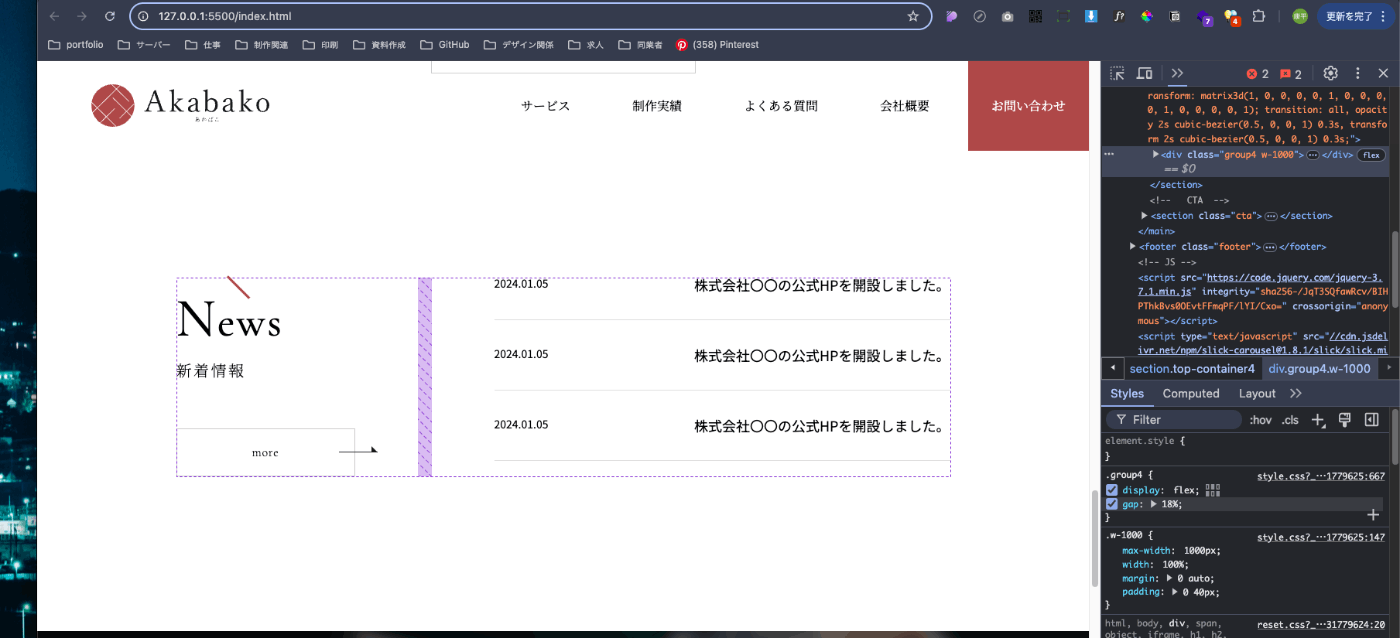Select the Inspect element tool
Image resolution: width=1400 pixels, height=638 pixels.
click(1116, 73)
